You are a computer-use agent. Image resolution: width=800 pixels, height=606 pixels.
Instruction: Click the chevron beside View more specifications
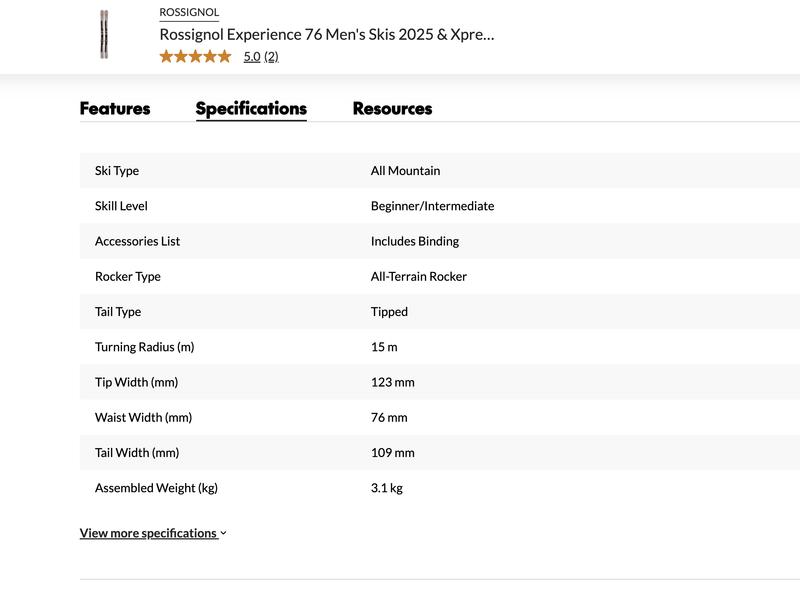[x=224, y=532]
